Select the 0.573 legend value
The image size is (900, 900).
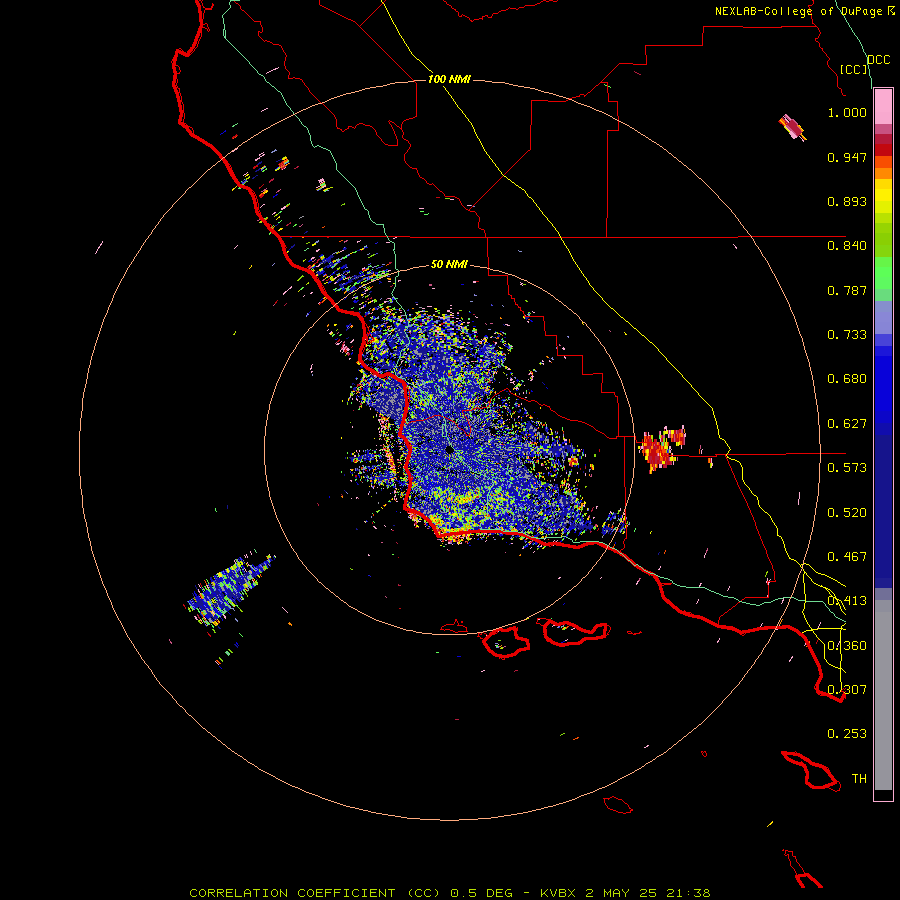pyautogui.click(x=847, y=468)
